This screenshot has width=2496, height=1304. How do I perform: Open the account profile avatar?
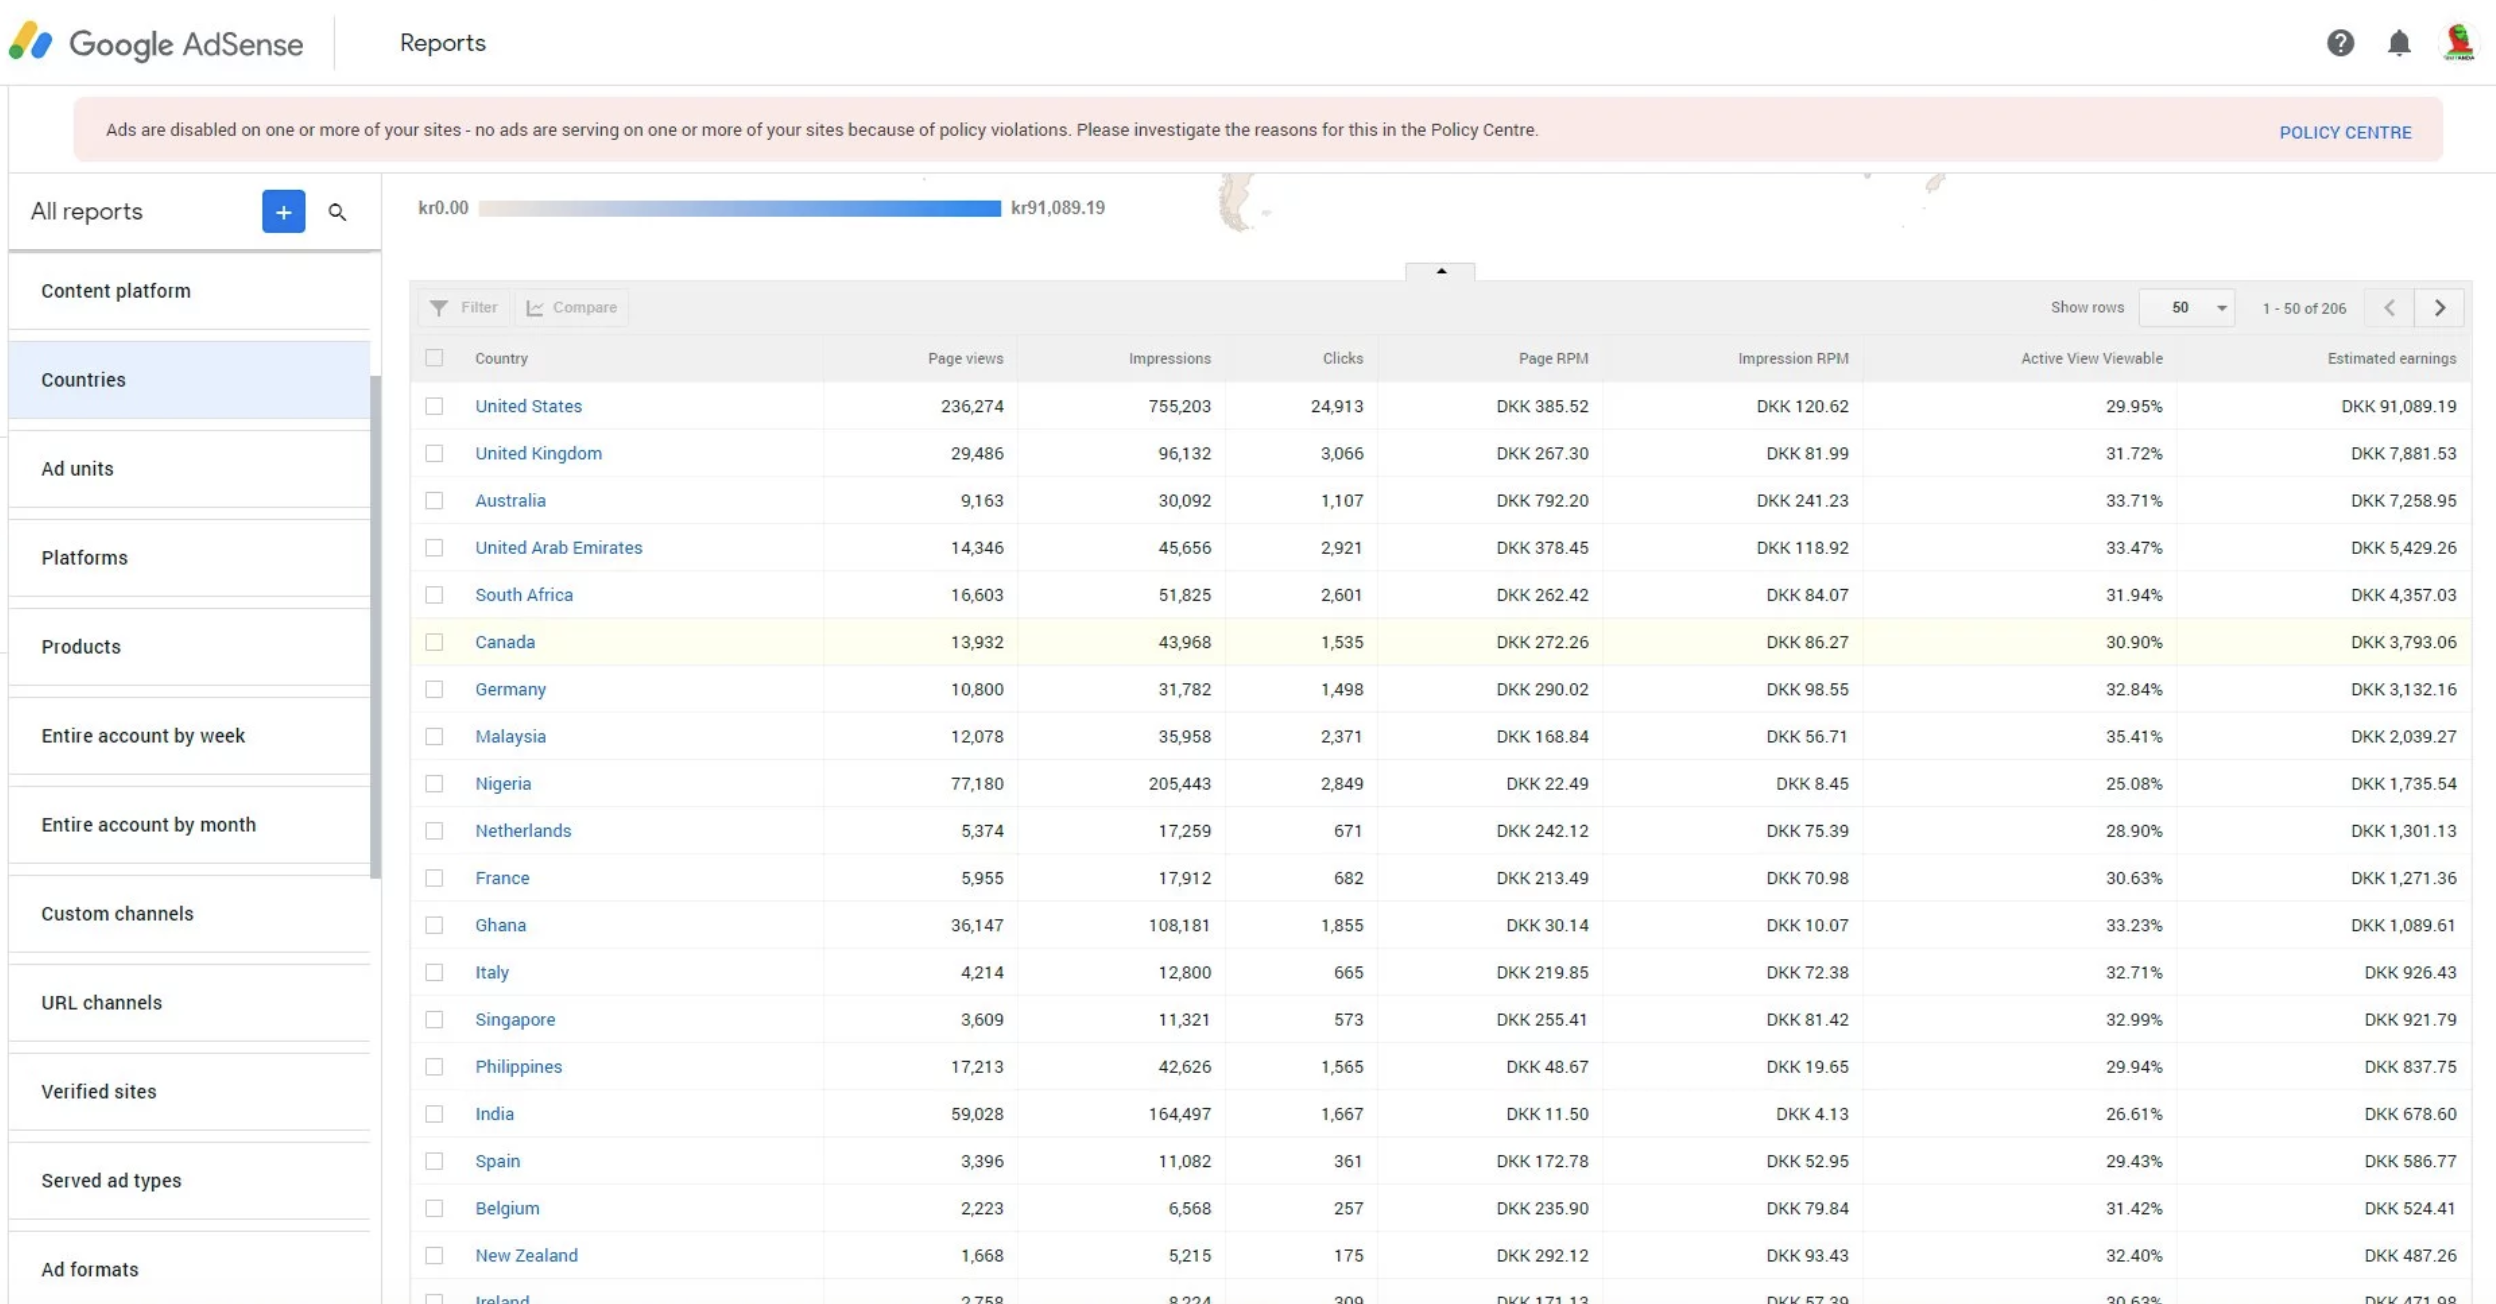pos(2459,43)
